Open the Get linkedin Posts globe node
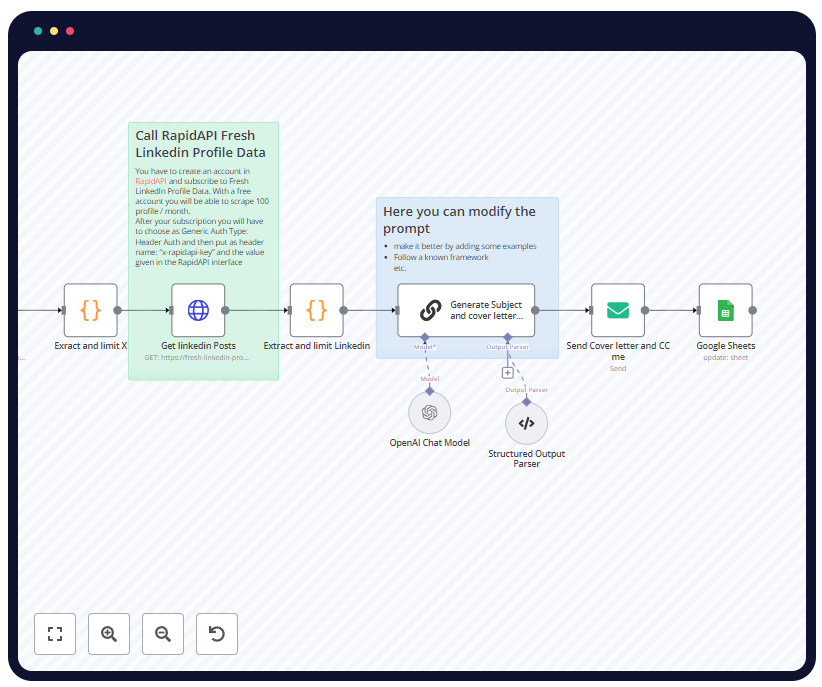This screenshot has height=687, width=822. coord(198,310)
